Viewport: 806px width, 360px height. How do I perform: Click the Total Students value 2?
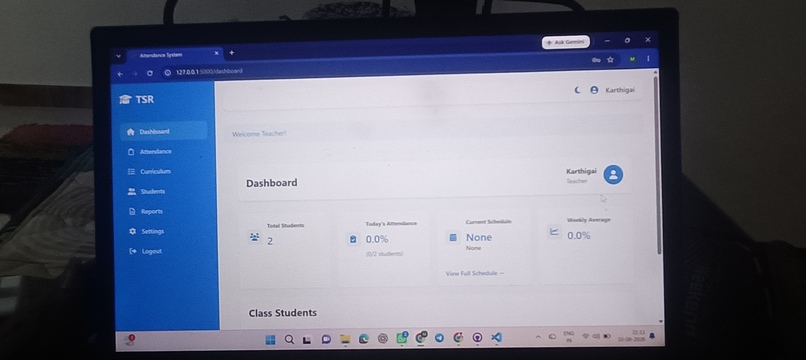pyautogui.click(x=270, y=241)
